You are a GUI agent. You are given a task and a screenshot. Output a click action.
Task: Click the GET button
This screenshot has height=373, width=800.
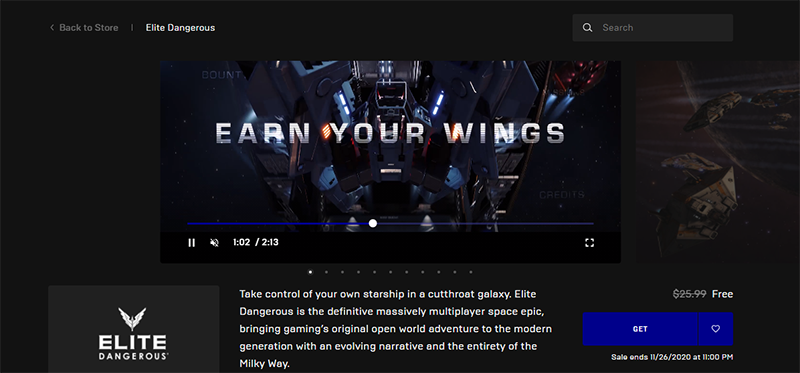click(x=640, y=329)
